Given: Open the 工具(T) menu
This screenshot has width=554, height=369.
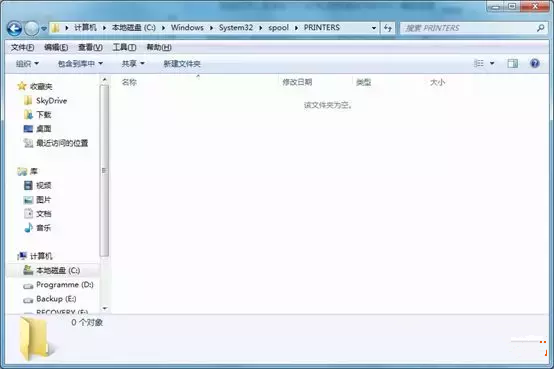Looking at the screenshot, I should (x=124, y=47).
